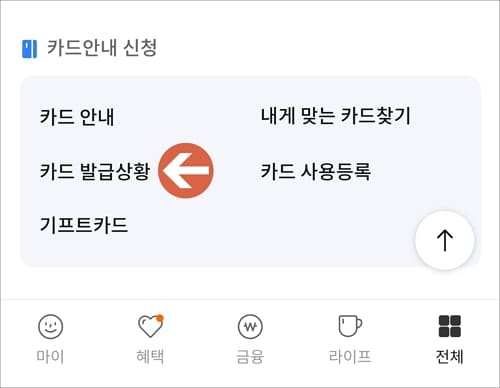Switch to the 혜택 tab label
Viewport: 500px width, 388px height.
point(150,356)
